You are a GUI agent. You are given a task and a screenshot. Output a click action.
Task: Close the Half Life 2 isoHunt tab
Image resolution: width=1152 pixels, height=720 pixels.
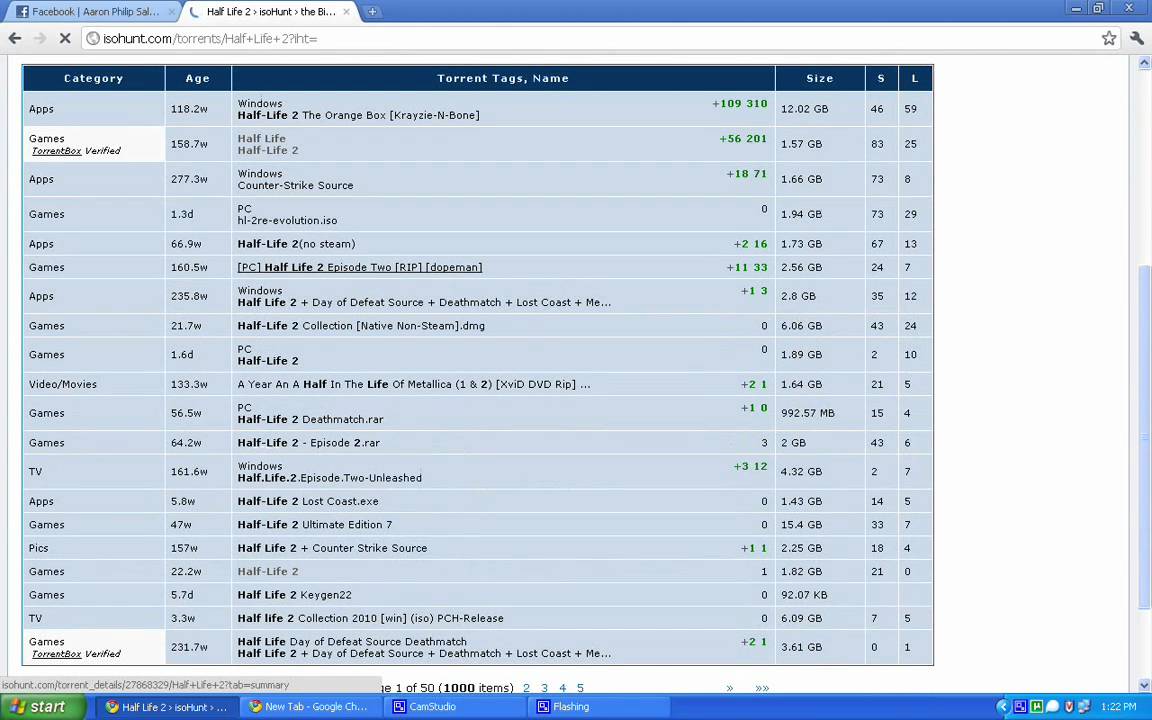[347, 12]
